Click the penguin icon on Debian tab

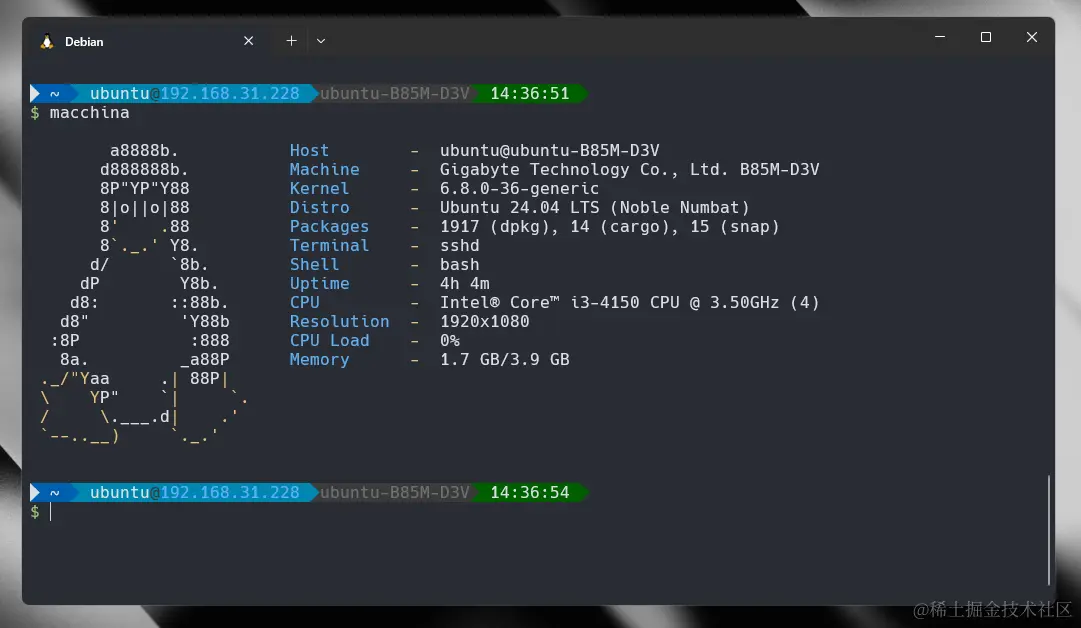[x=47, y=41]
